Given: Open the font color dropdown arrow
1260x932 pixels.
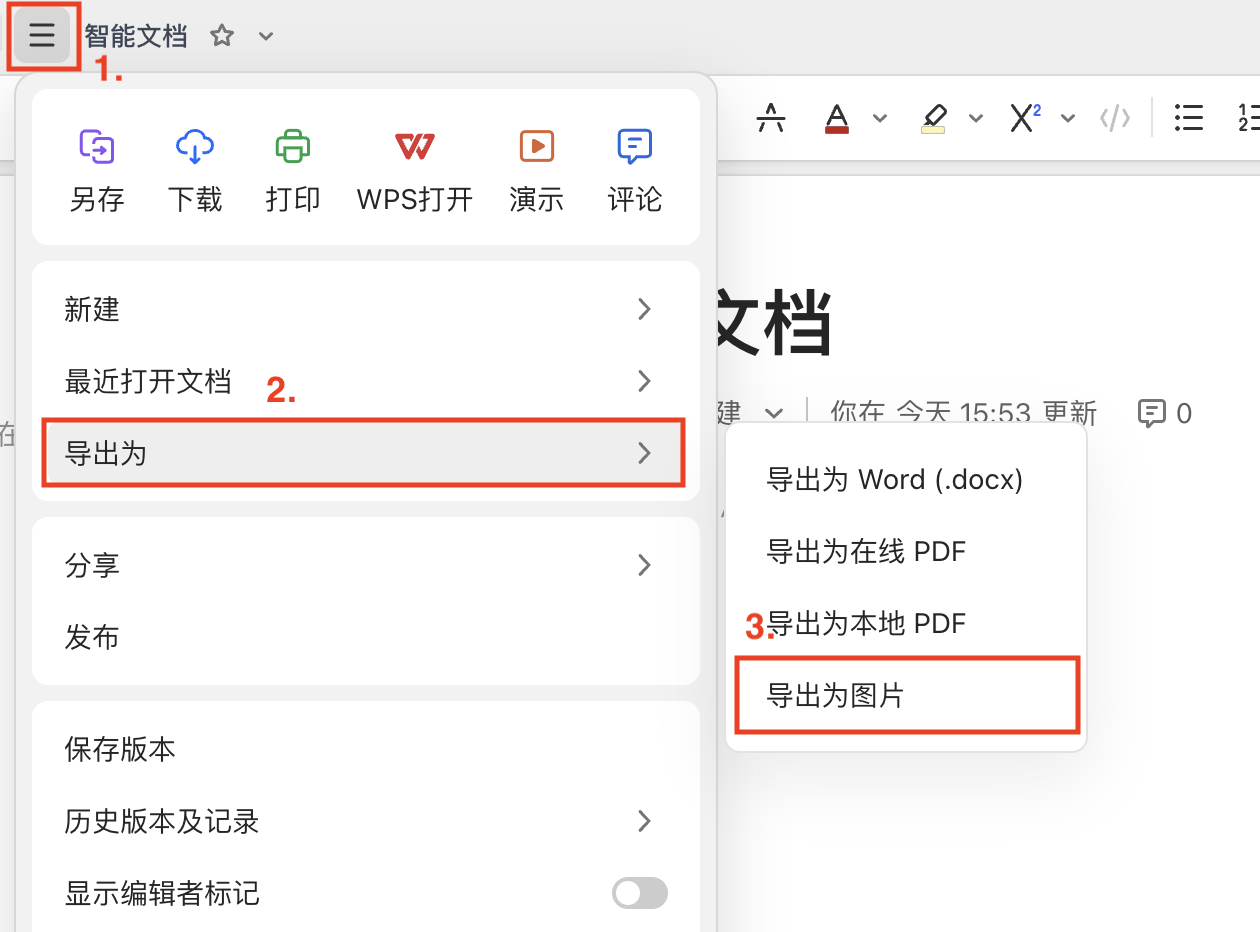Looking at the screenshot, I should 880,118.
